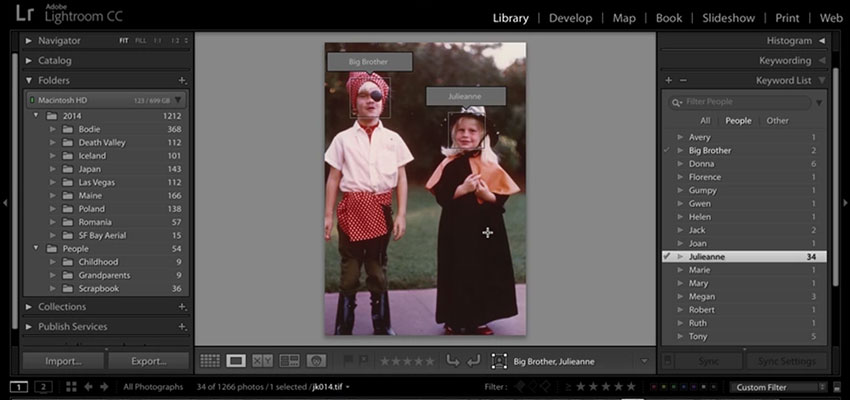This screenshot has width=850, height=400.
Task: Open Compare view (X|Y) mode
Action: coord(263,361)
